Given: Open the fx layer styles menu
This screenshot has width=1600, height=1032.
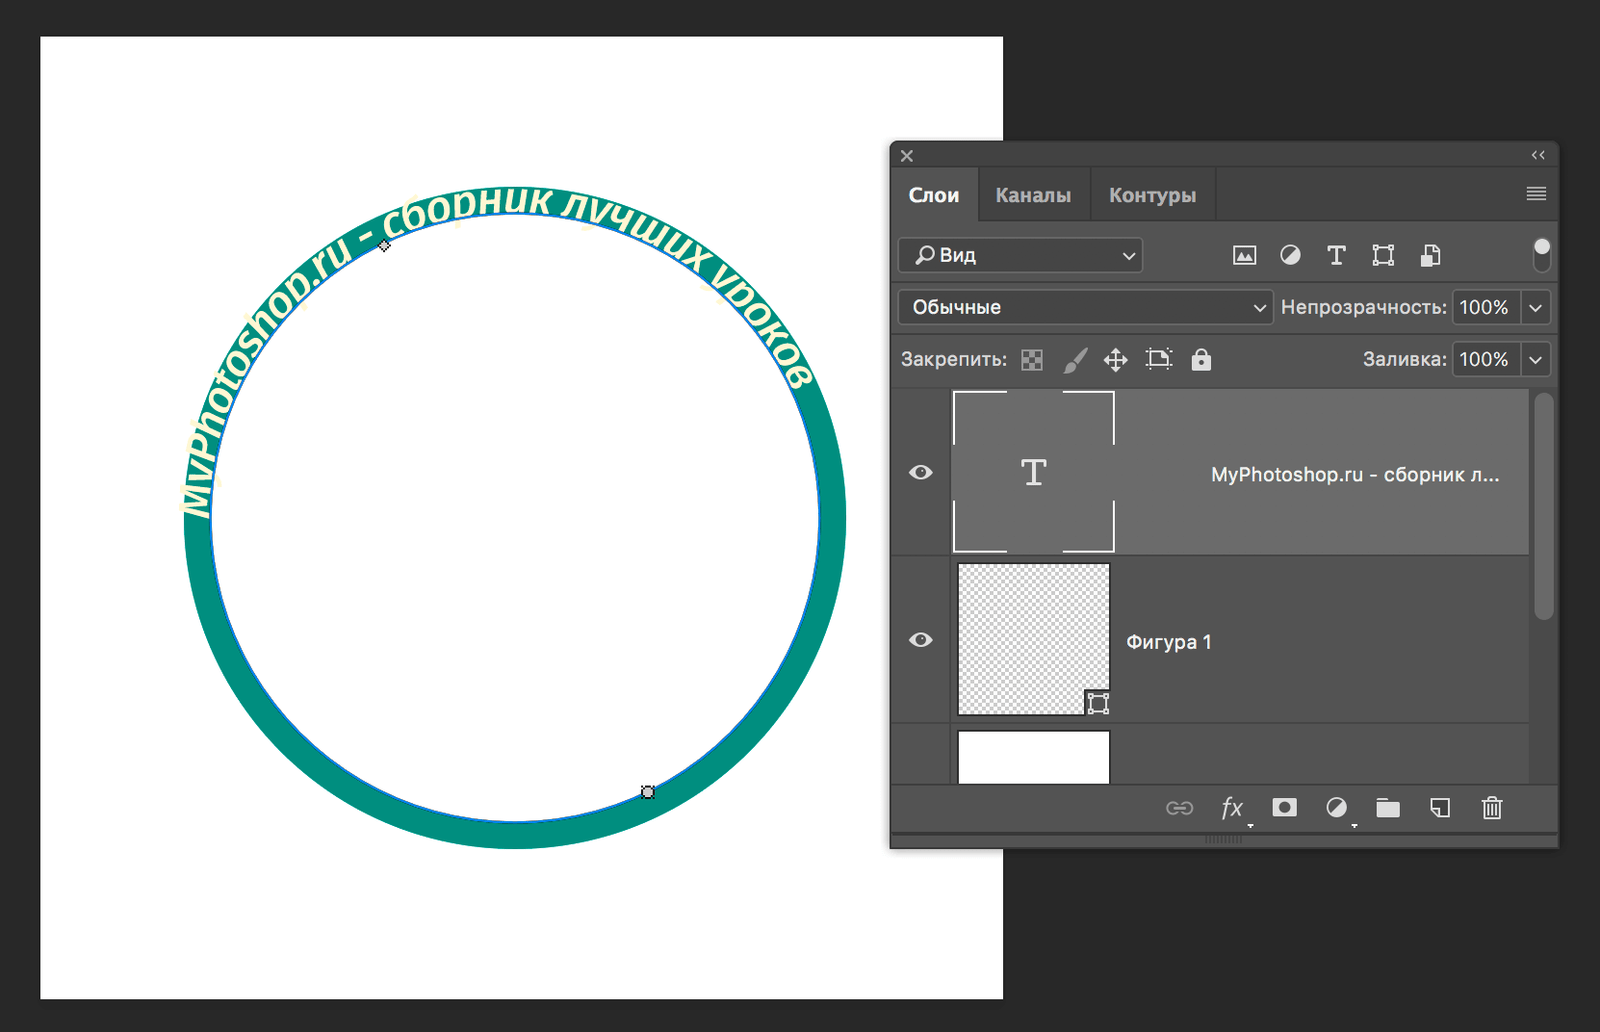Looking at the screenshot, I should [1232, 808].
